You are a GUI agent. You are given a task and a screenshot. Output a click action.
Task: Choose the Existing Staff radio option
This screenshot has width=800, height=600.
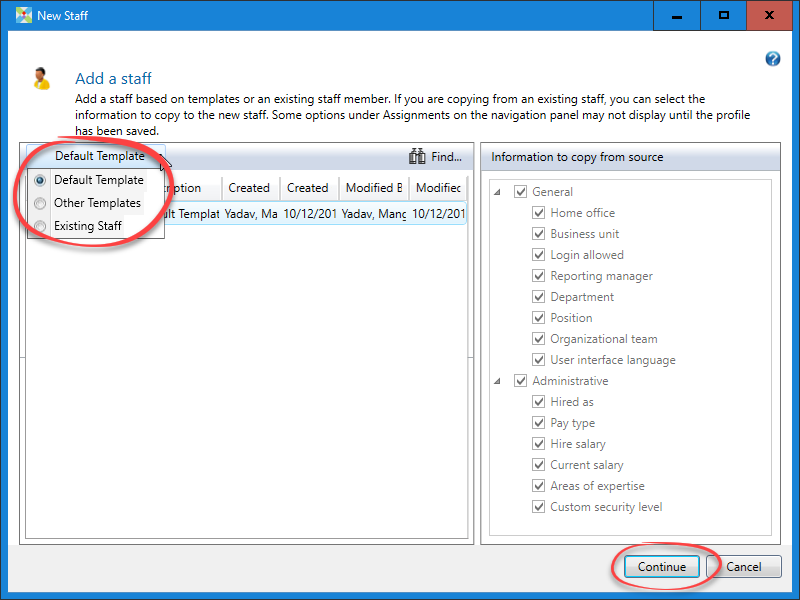coord(40,226)
